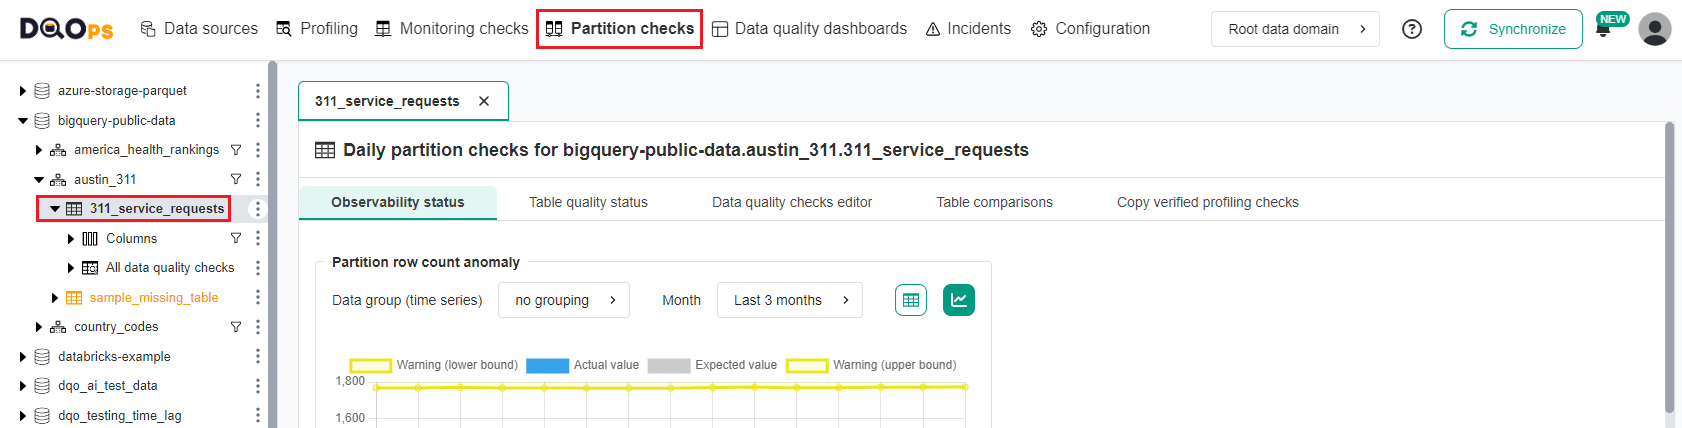Open Data quality dashboards
The height and width of the screenshot is (428, 1682).
(x=809, y=29)
